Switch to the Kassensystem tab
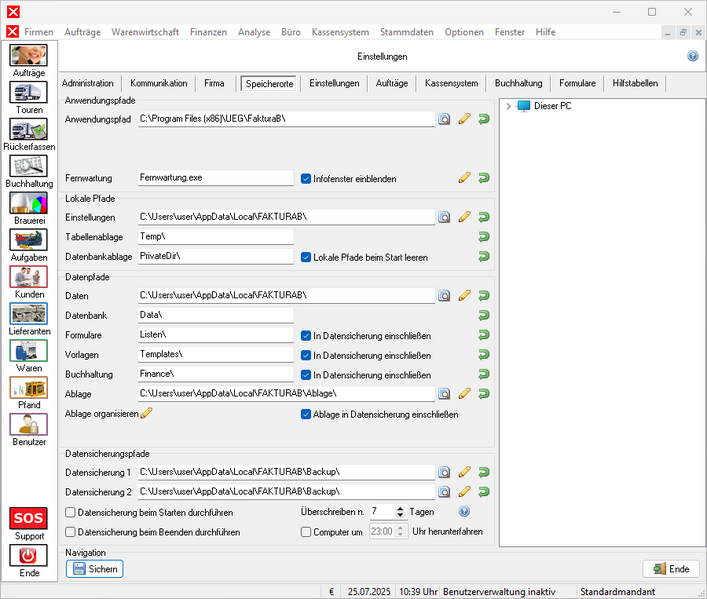707x599 pixels. click(450, 83)
